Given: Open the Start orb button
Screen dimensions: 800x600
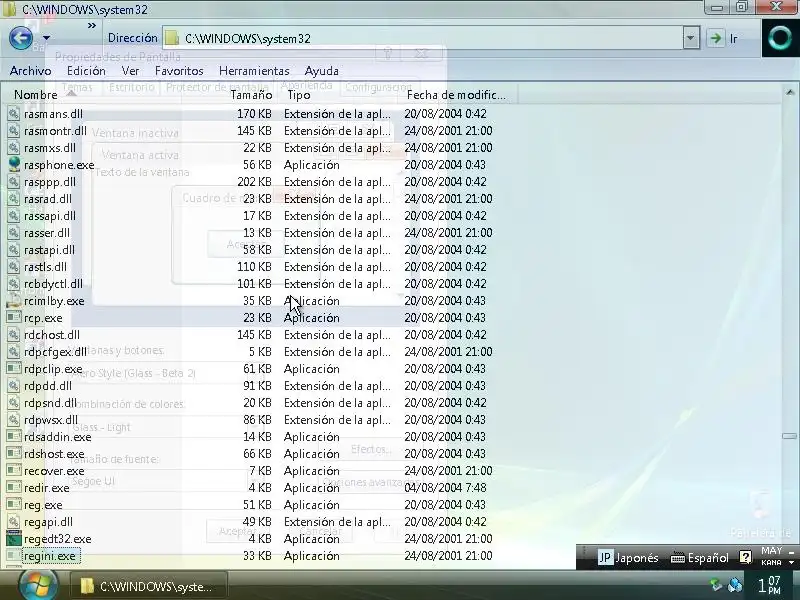Looking at the screenshot, I should coord(37,585).
